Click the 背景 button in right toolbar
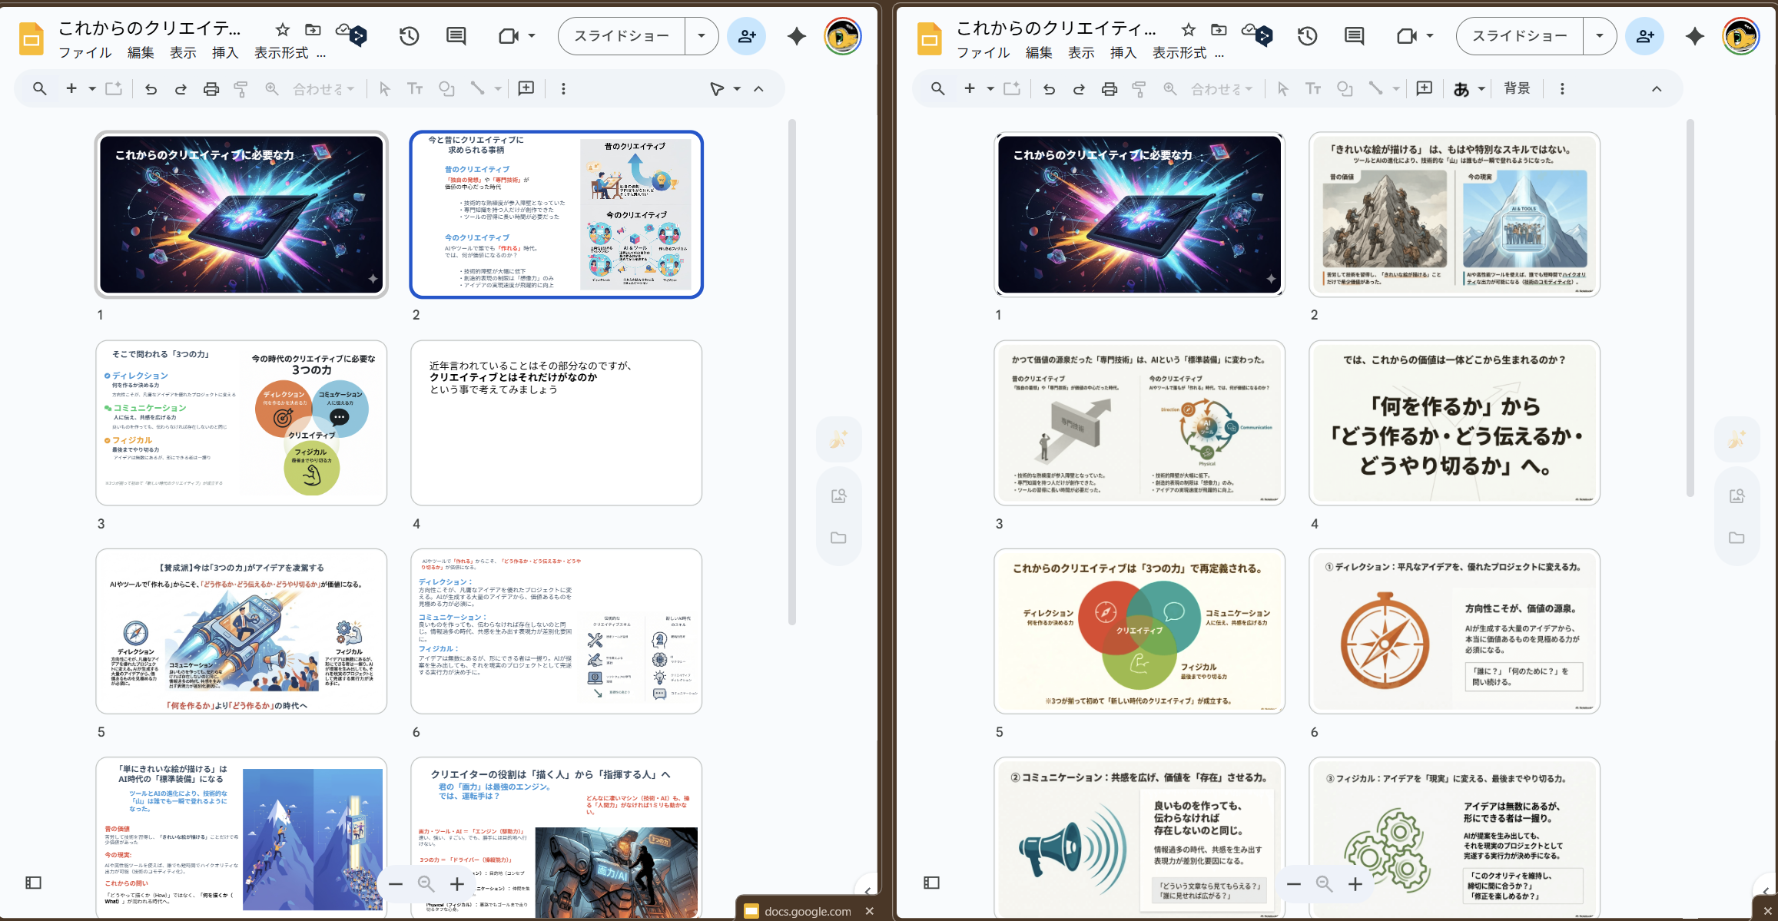This screenshot has width=1778, height=921. coord(1516,89)
